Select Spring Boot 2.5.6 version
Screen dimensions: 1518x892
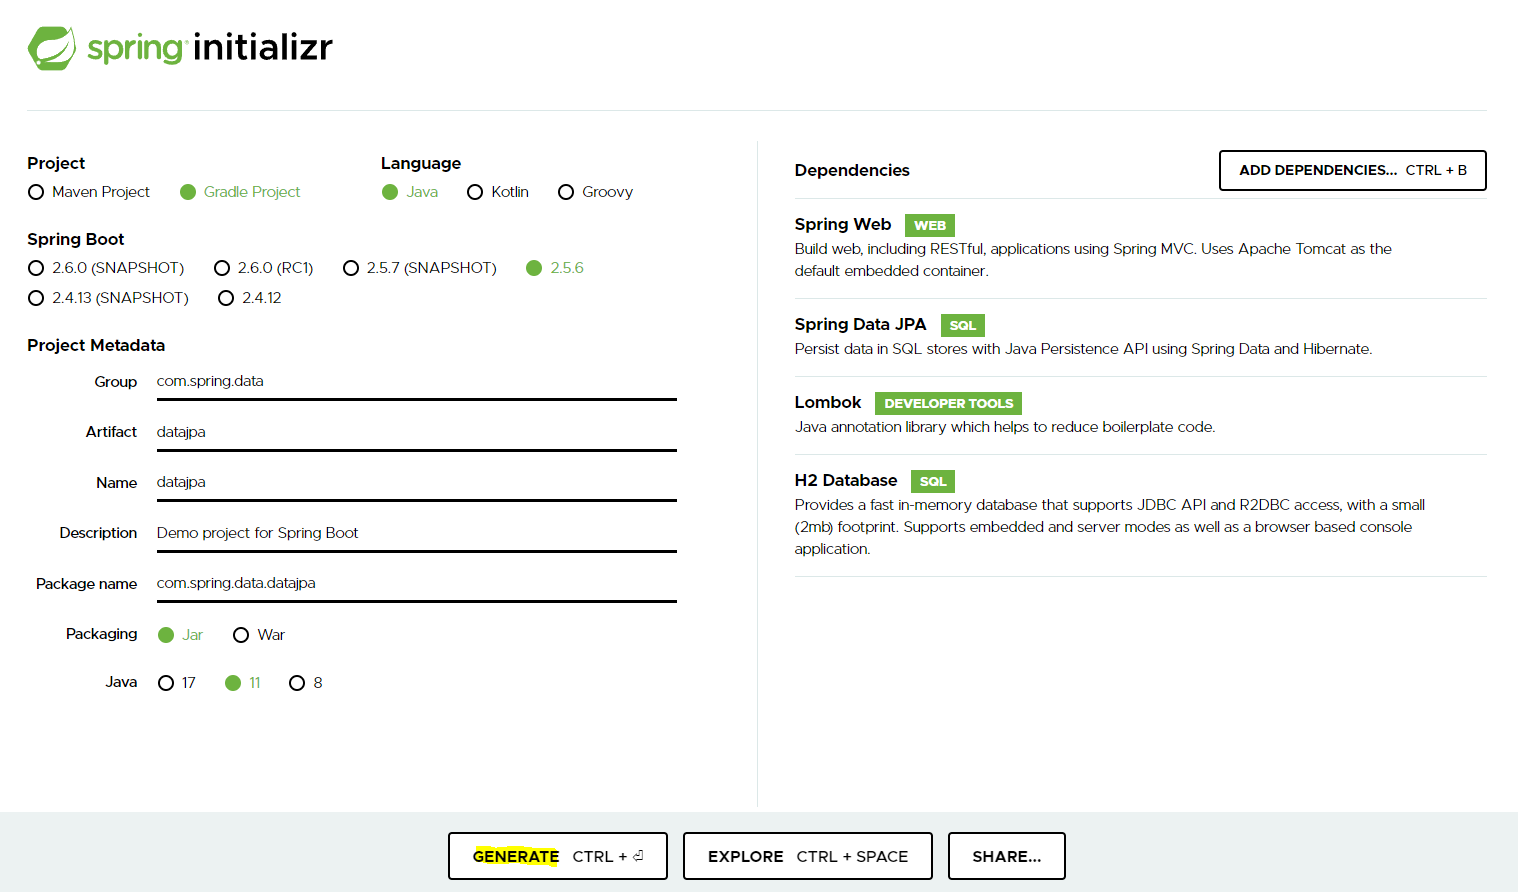555,268
